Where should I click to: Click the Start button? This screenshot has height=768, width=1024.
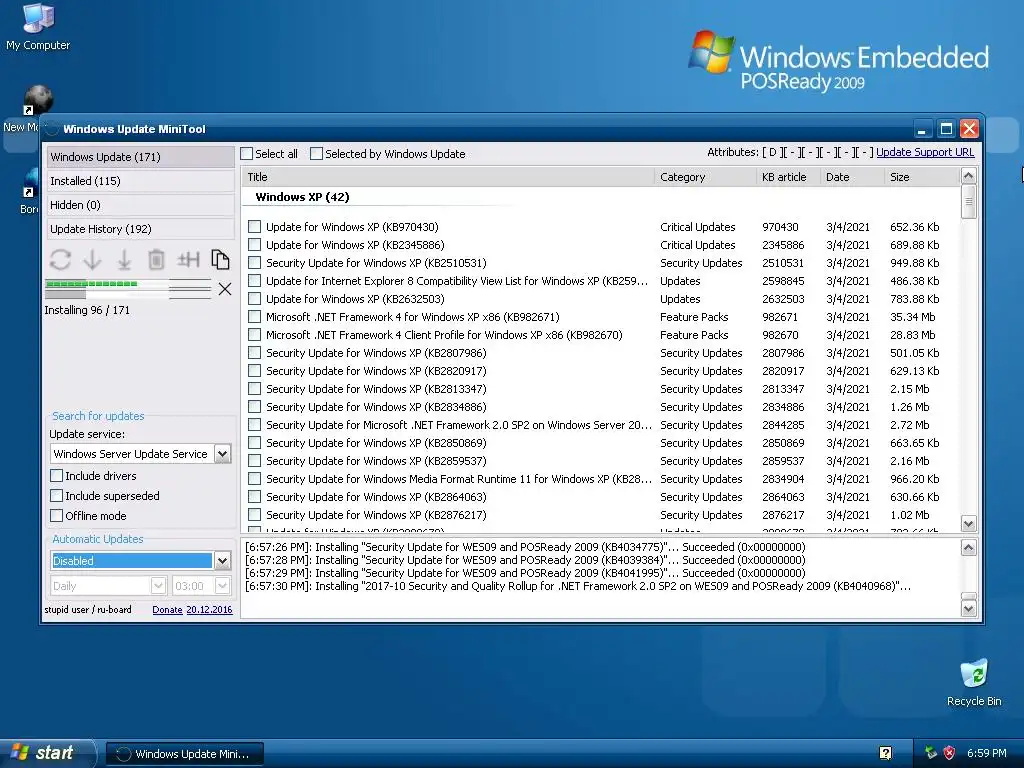[x=47, y=753]
